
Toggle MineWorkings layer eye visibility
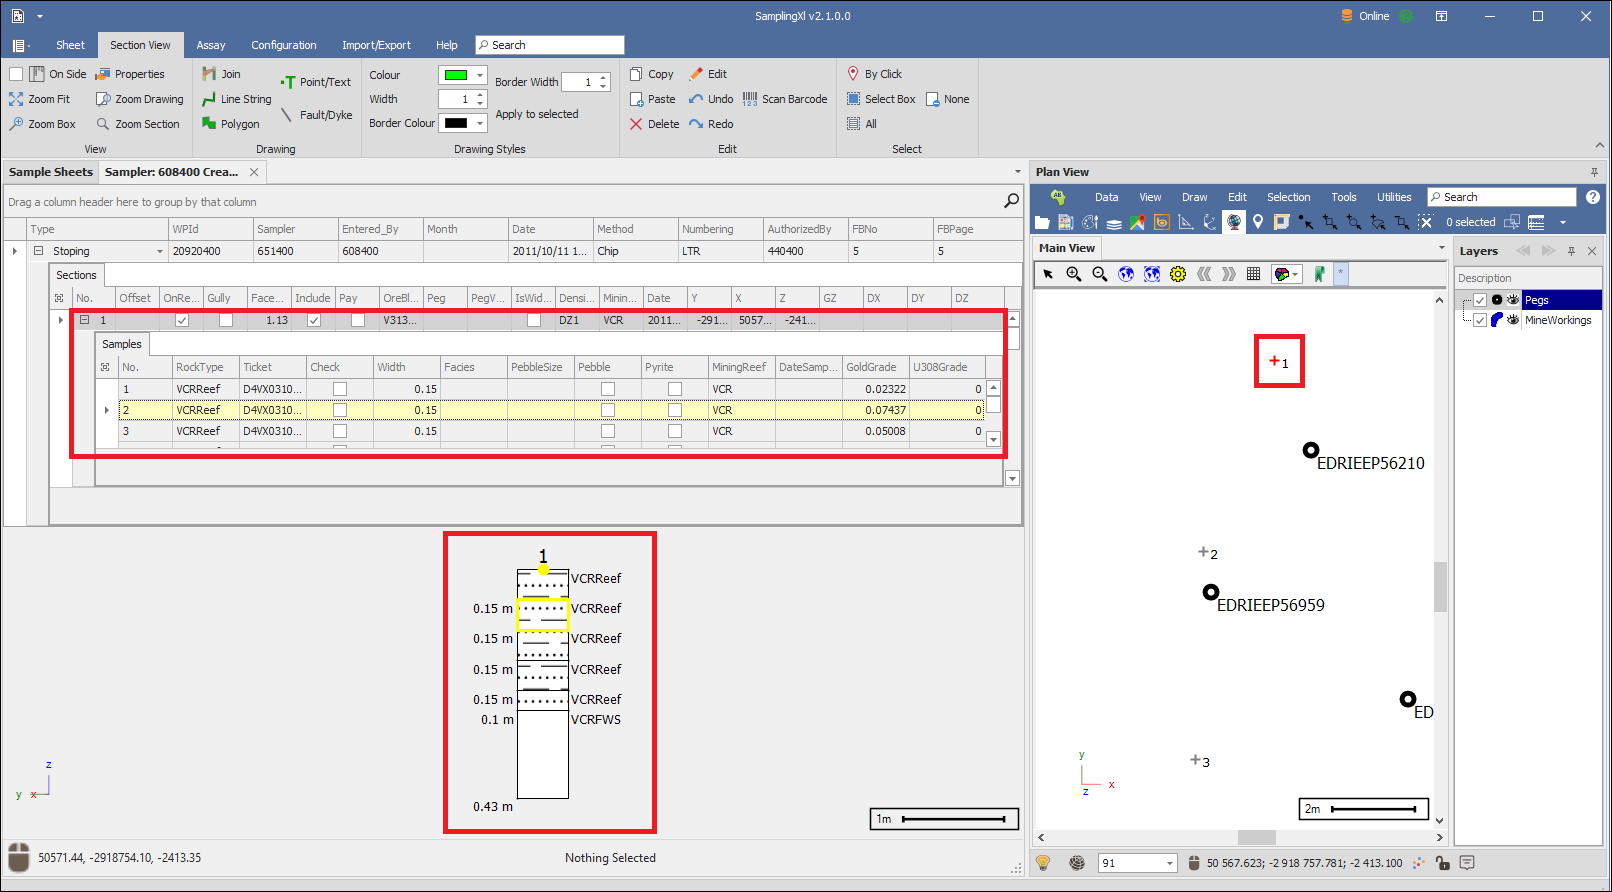tap(1513, 320)
